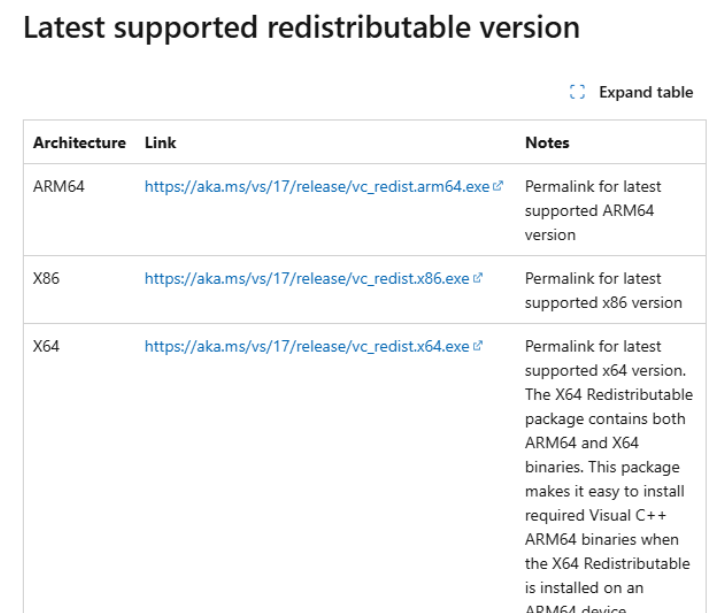Click the "Architecture" column header
Image resolution: width=719 pixels, height=613 pixels.
pyautogui.click(x=79, y=143)
